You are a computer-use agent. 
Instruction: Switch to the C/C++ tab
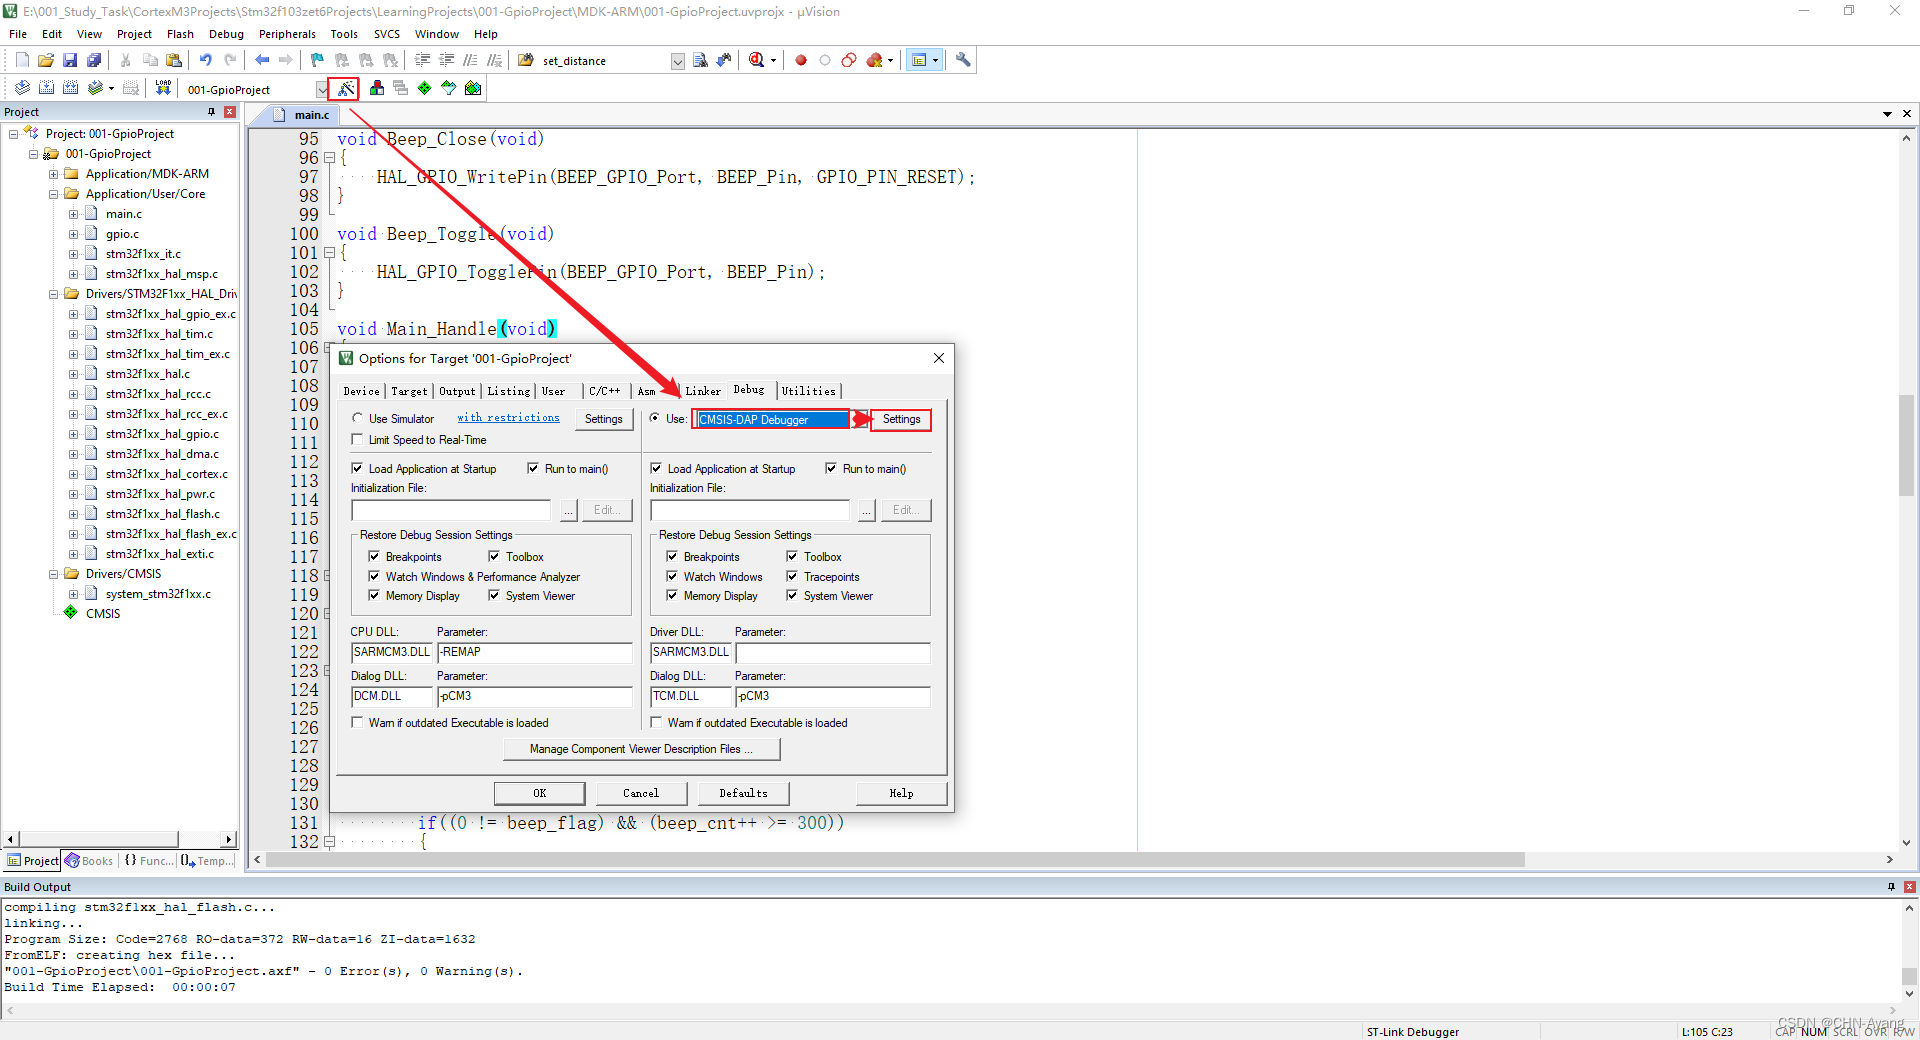click(x=604, y=391)
